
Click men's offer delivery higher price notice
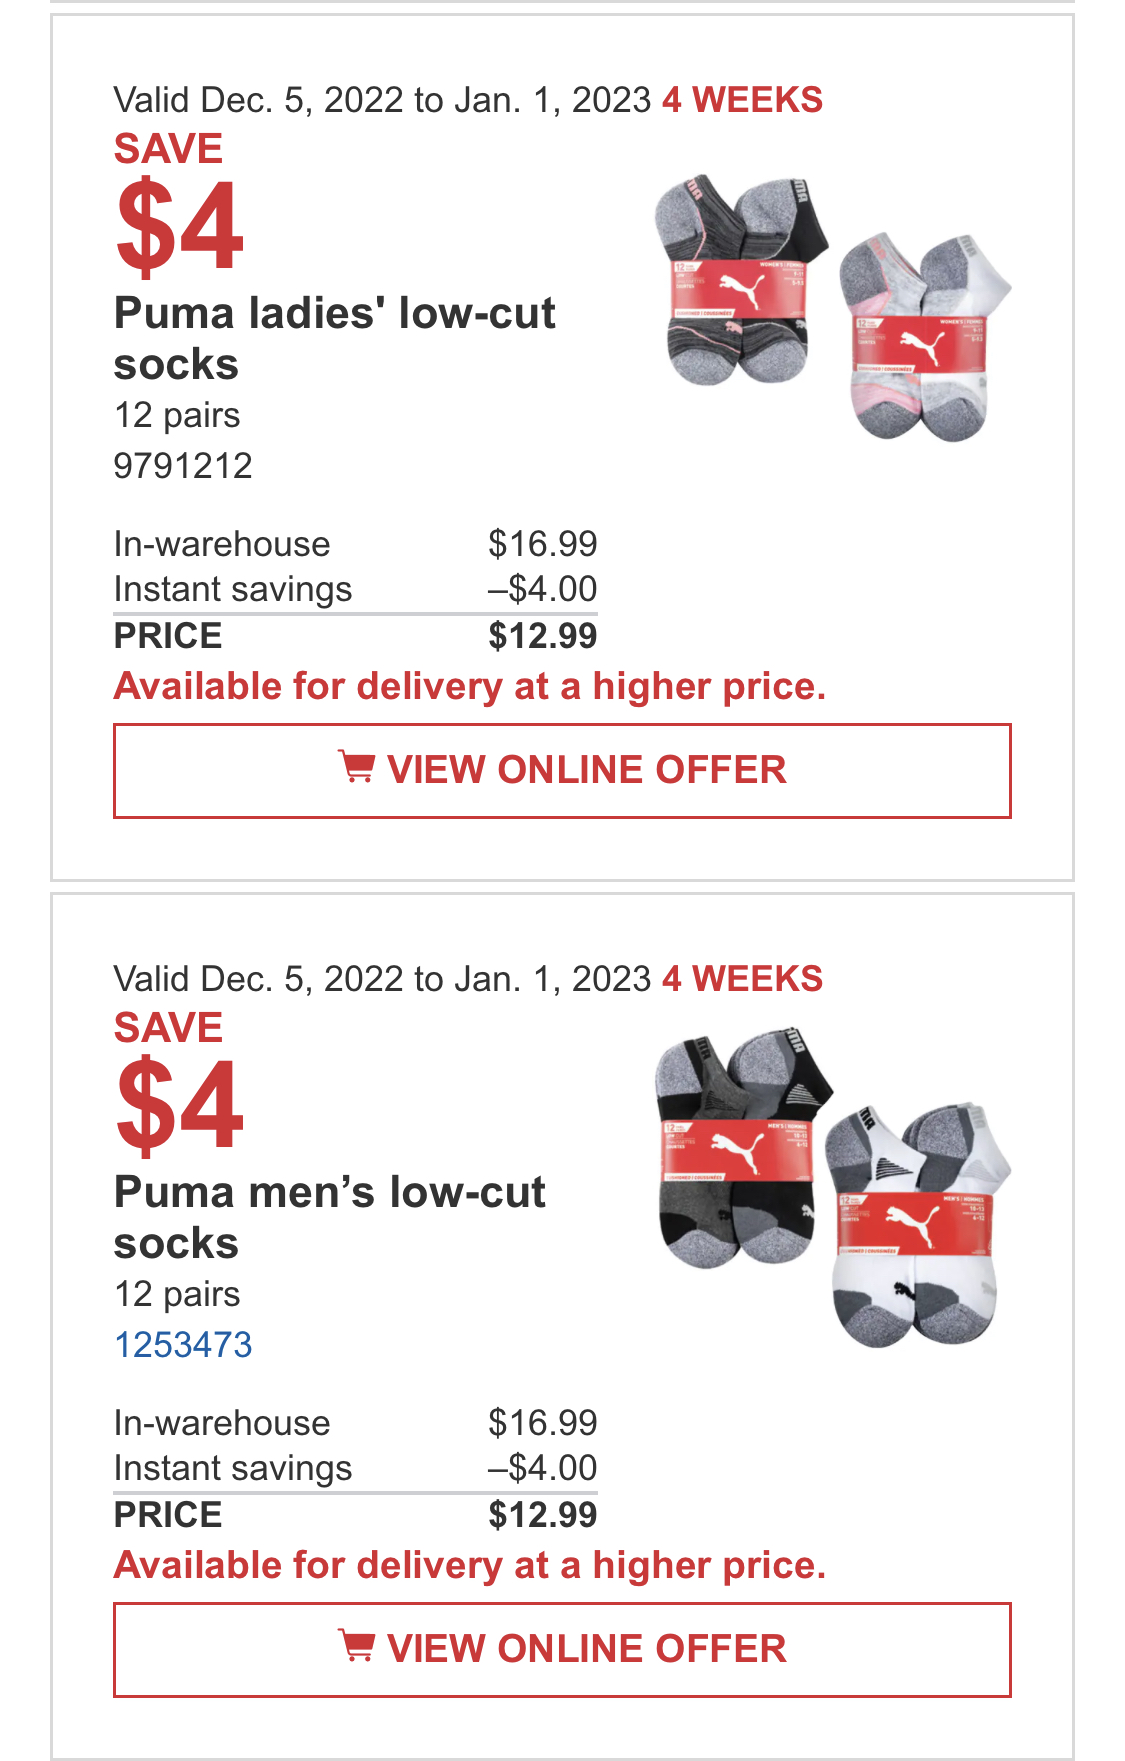(470, 1566)
